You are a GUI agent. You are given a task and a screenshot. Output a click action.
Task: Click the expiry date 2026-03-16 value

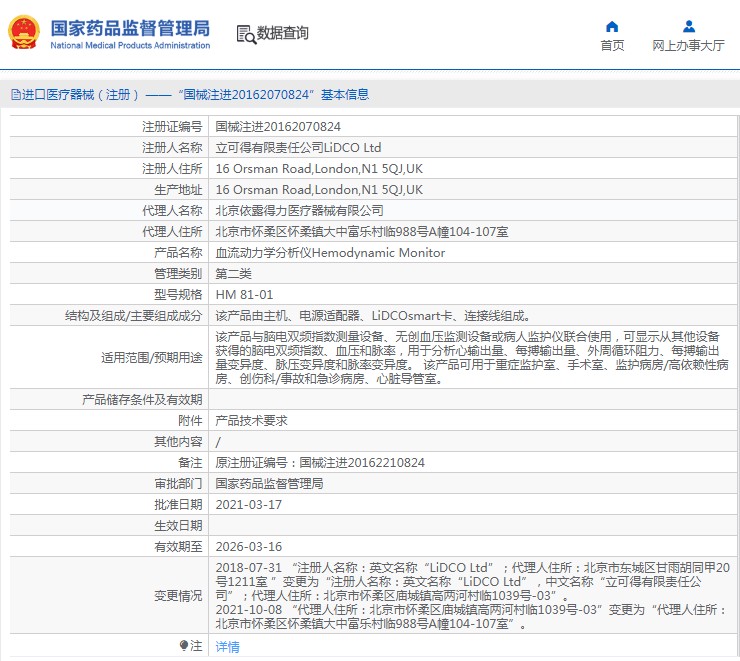pos(249,546)
